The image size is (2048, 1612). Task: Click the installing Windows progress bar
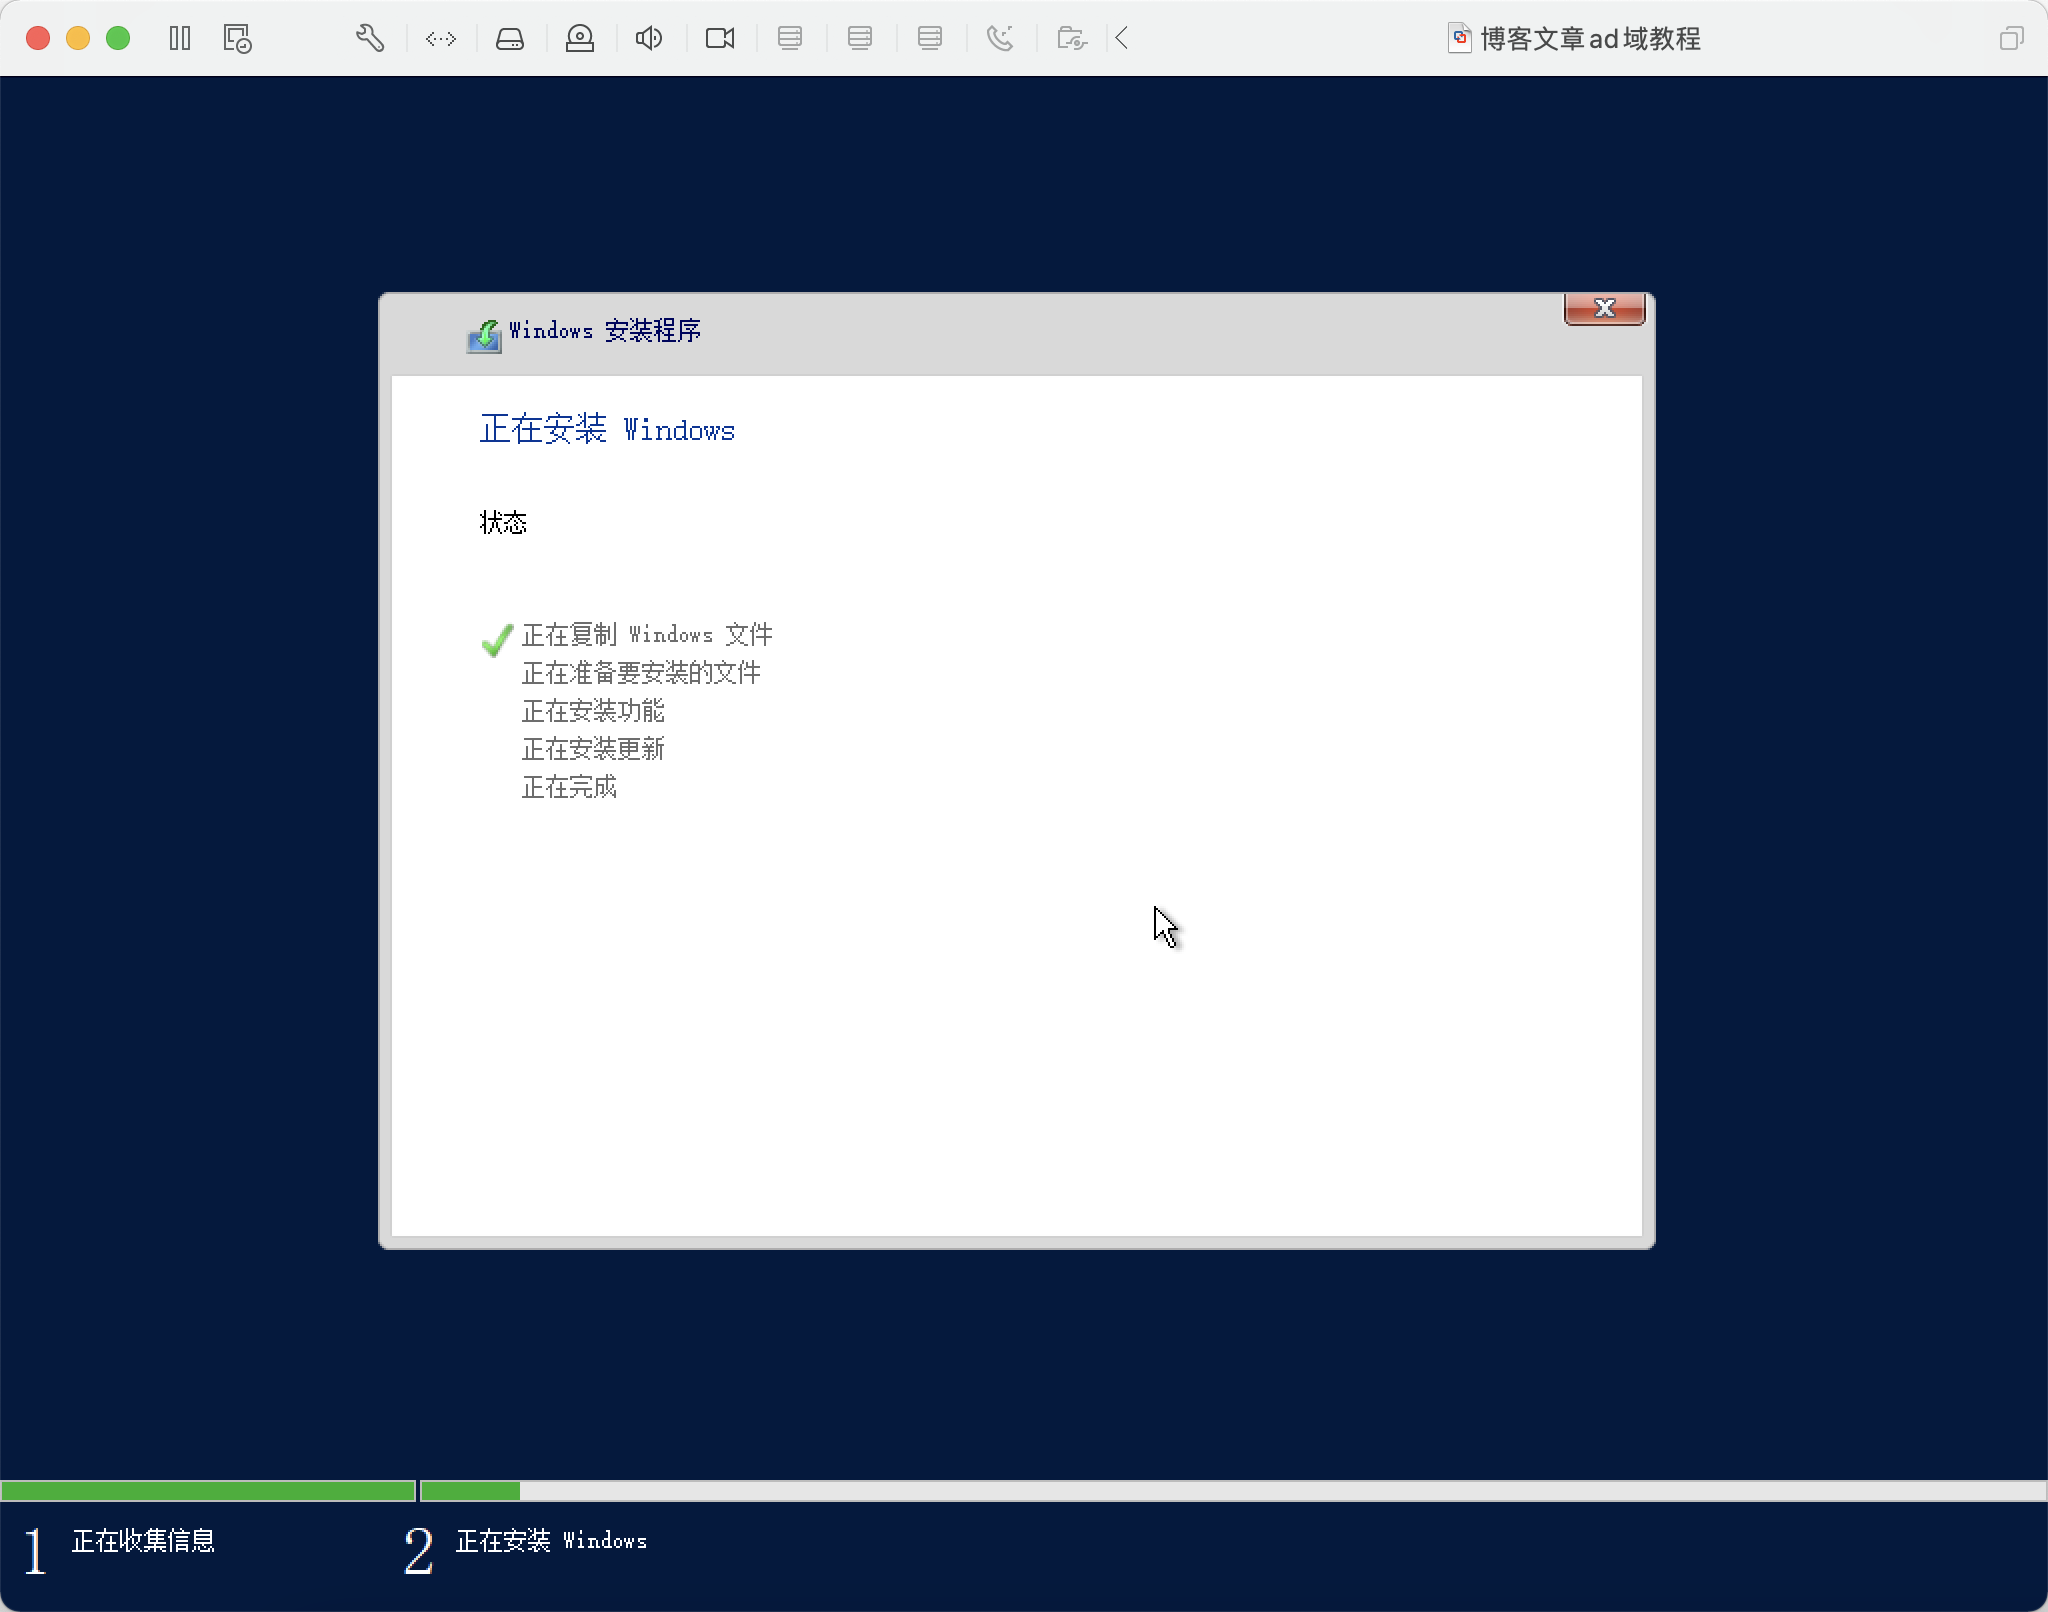pos(1232,1491)
